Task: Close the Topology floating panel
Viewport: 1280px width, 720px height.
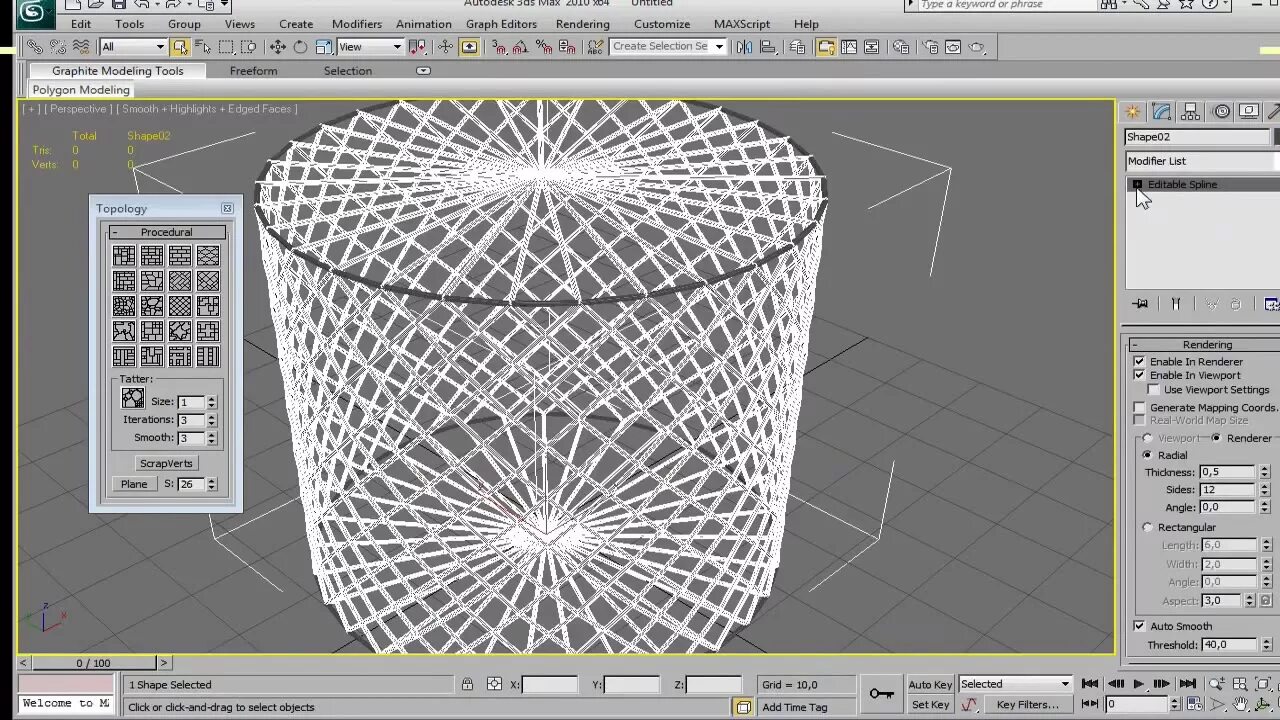Action: (x=227, y=208)
